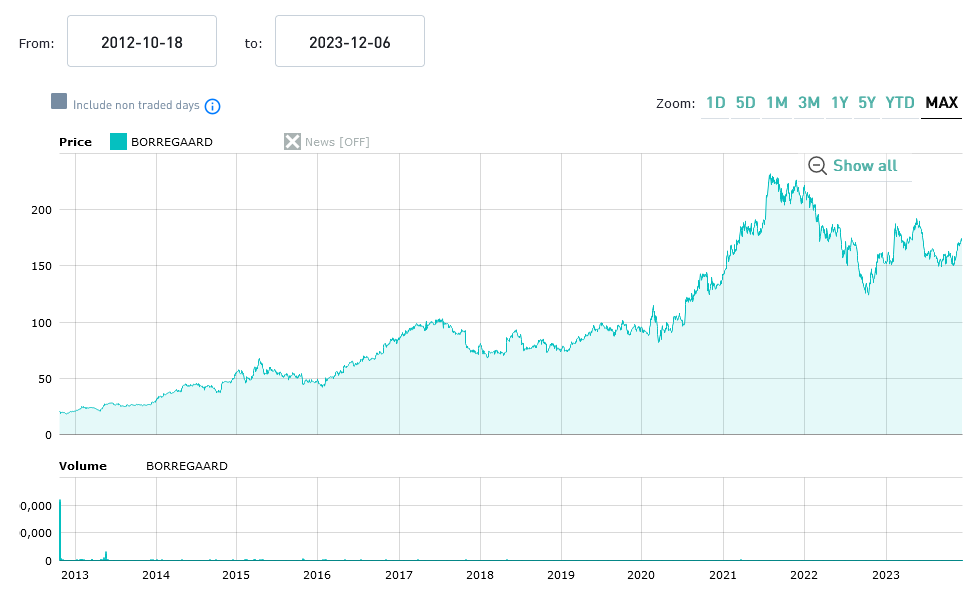This screenshot has height=602, width=973.
Task: Choose the YTD zoom range
Action: point(901,103)
